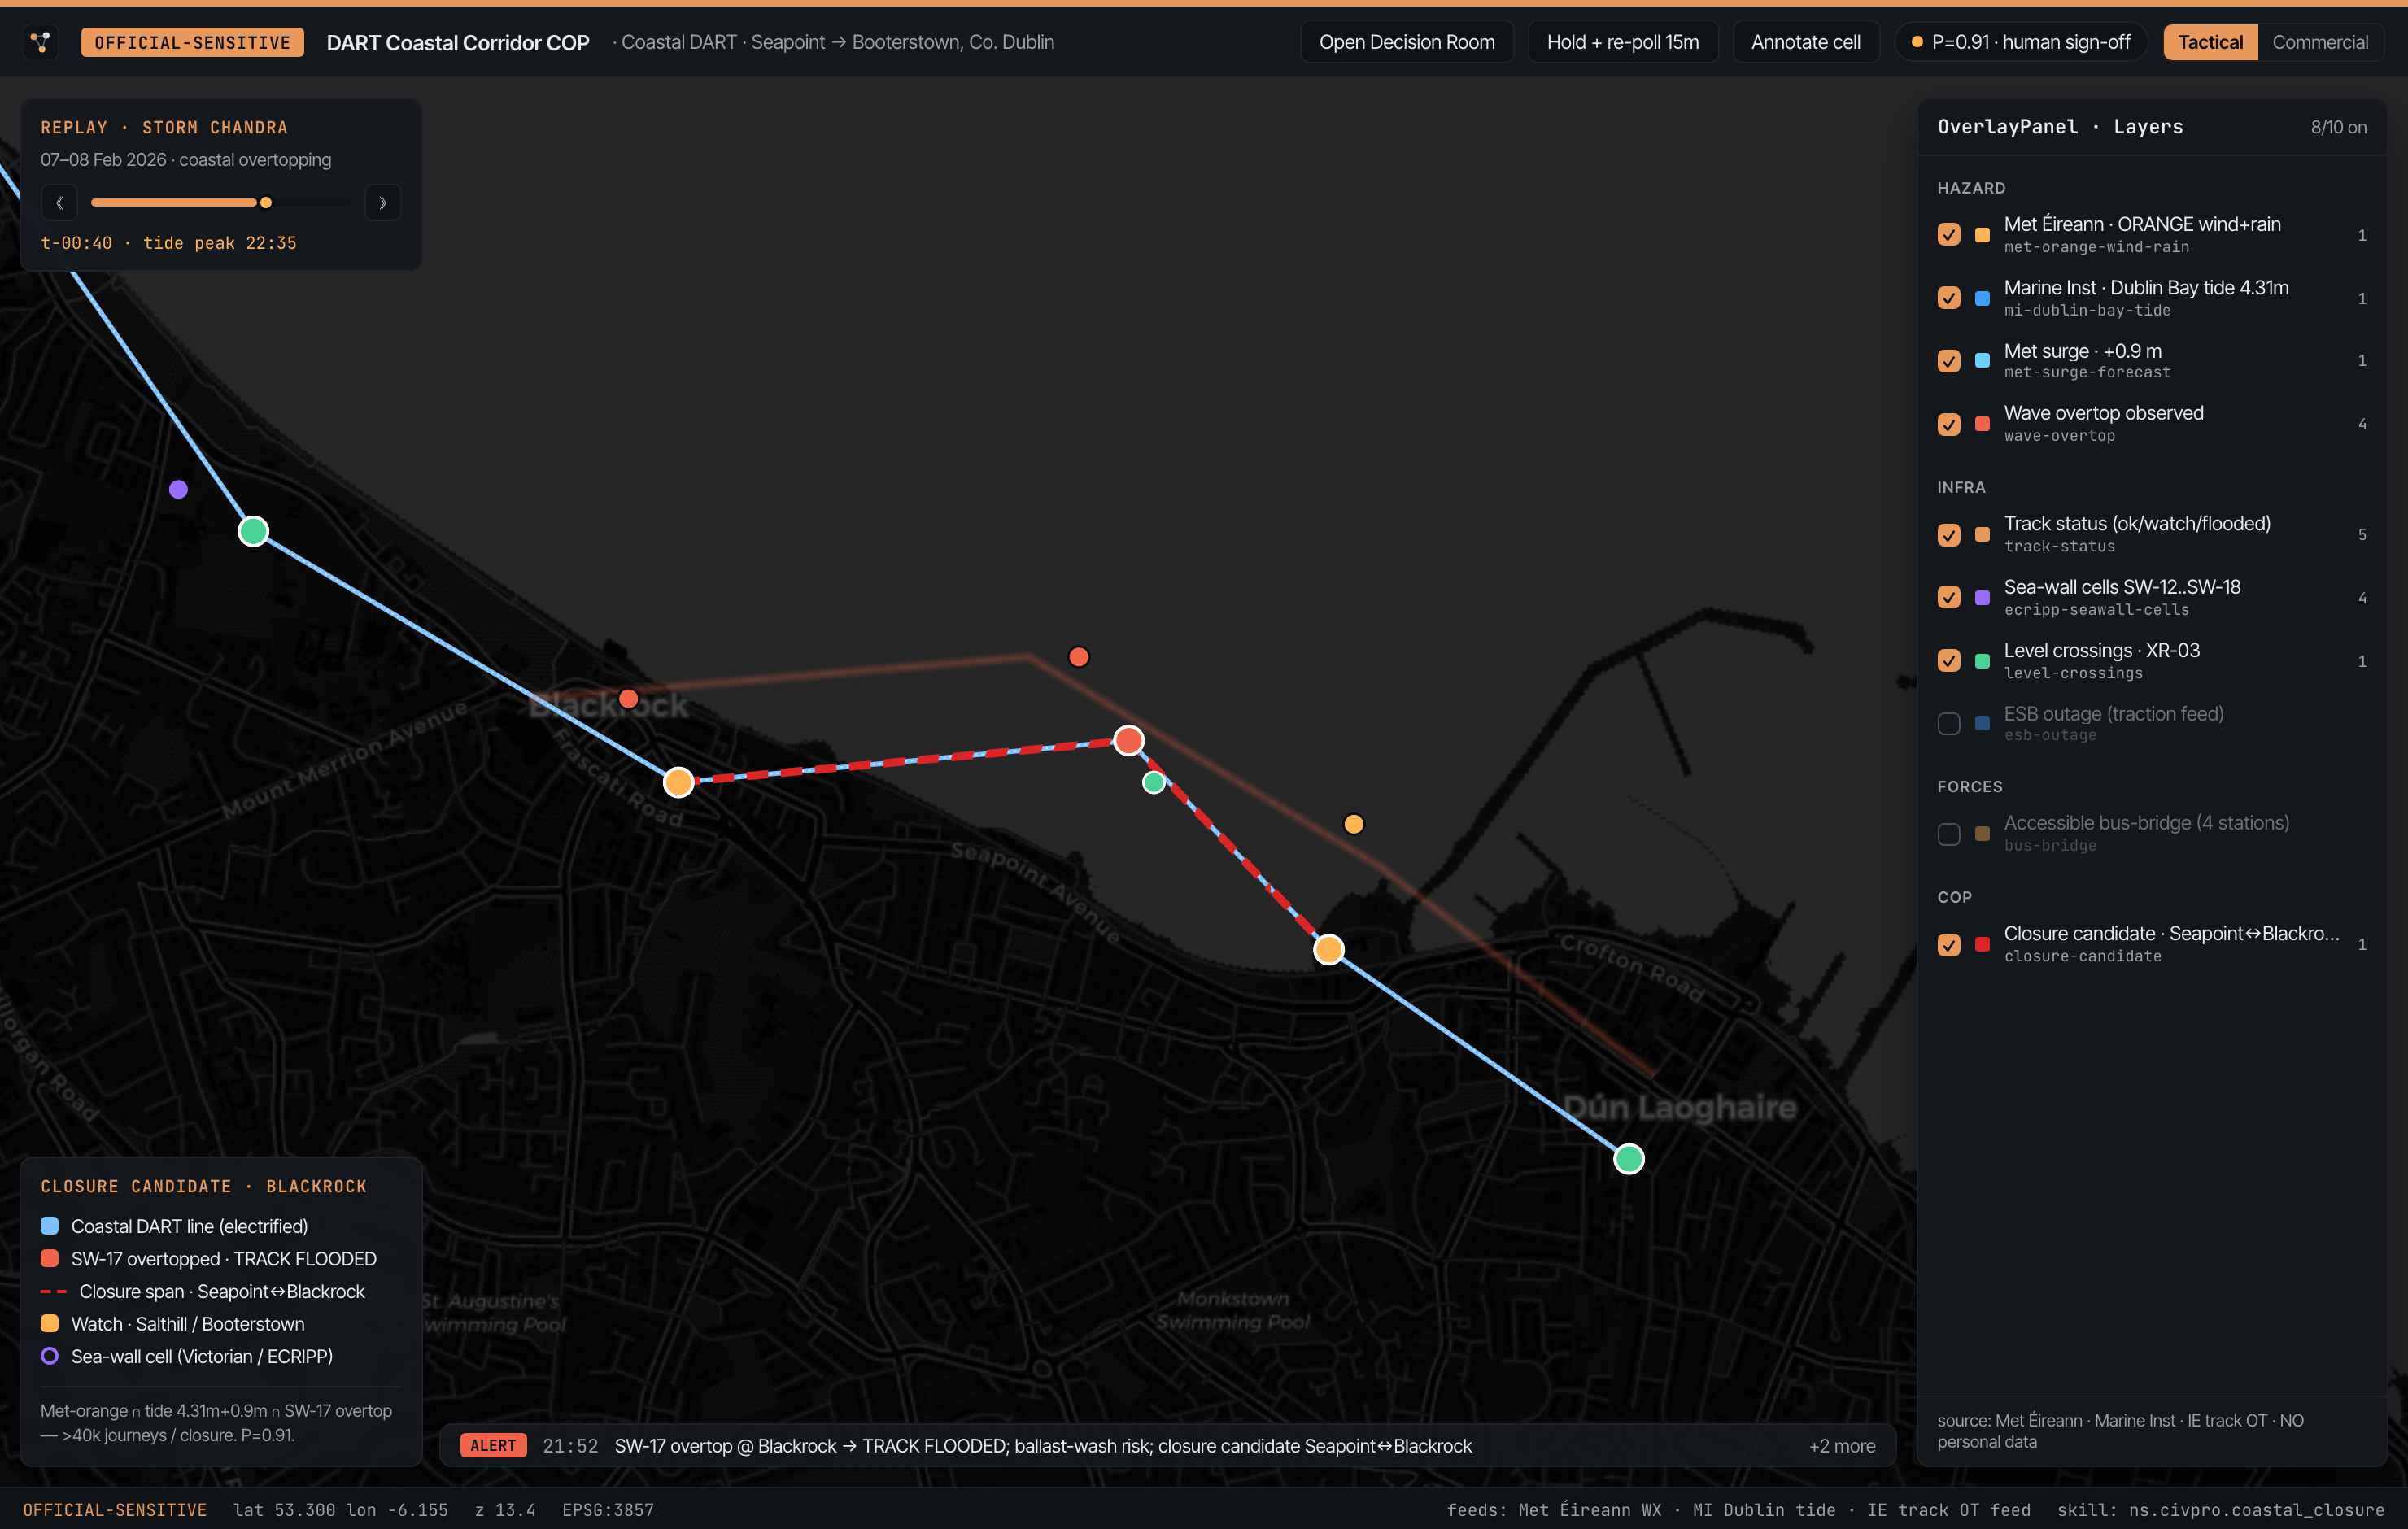This screenshot has height=1529, width=2408.
Task: Click Met Éireann orange color swatch
Action: (1982, 235)
